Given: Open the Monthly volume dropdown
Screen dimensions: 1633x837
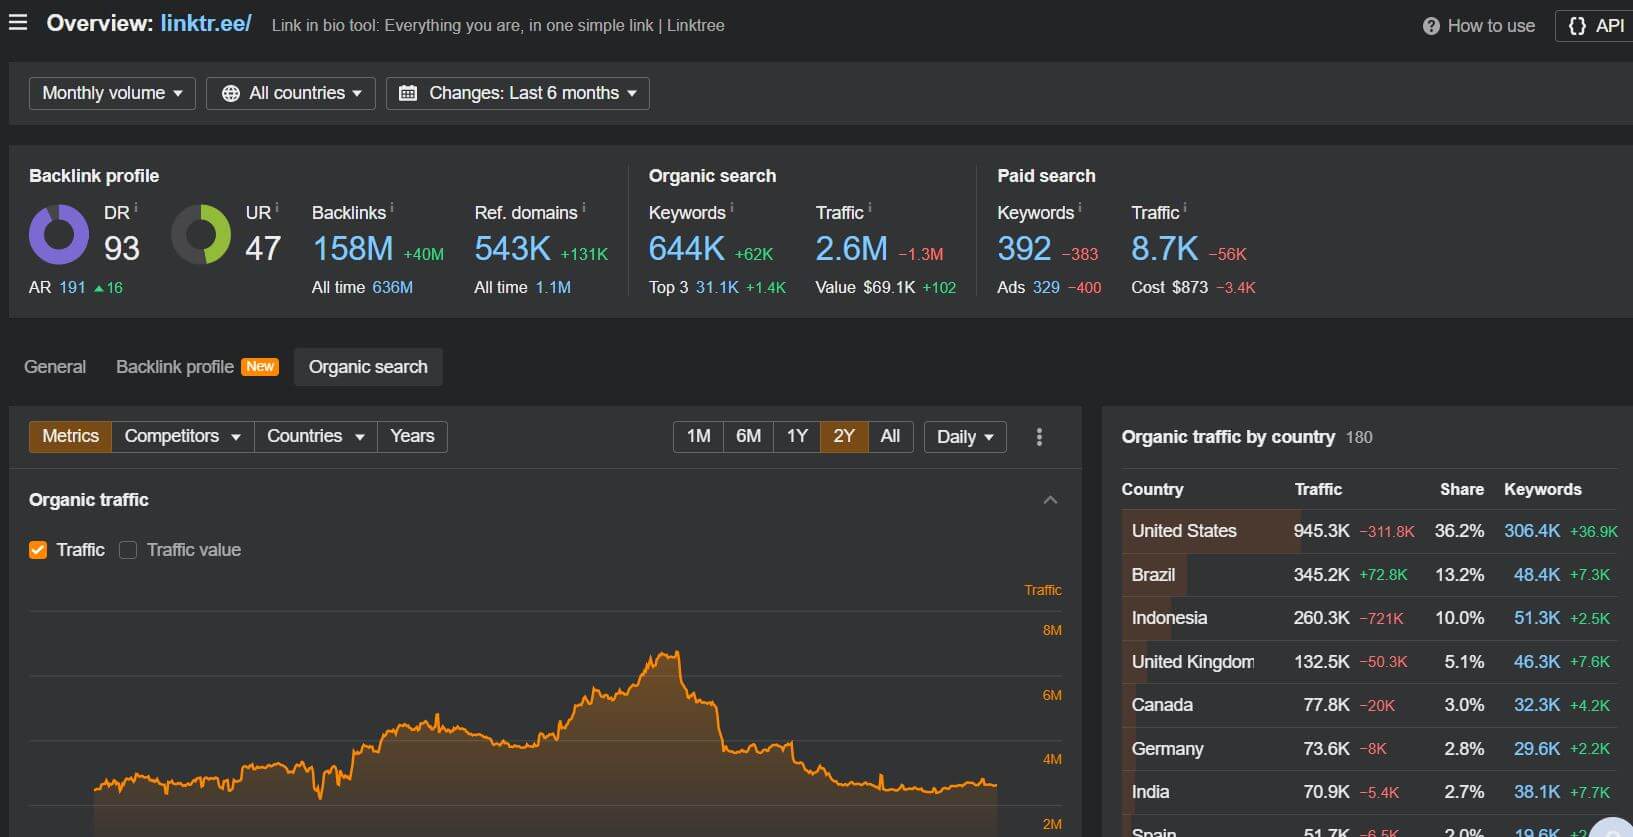Looking at the screenshot, I should (x=112, y=93).
